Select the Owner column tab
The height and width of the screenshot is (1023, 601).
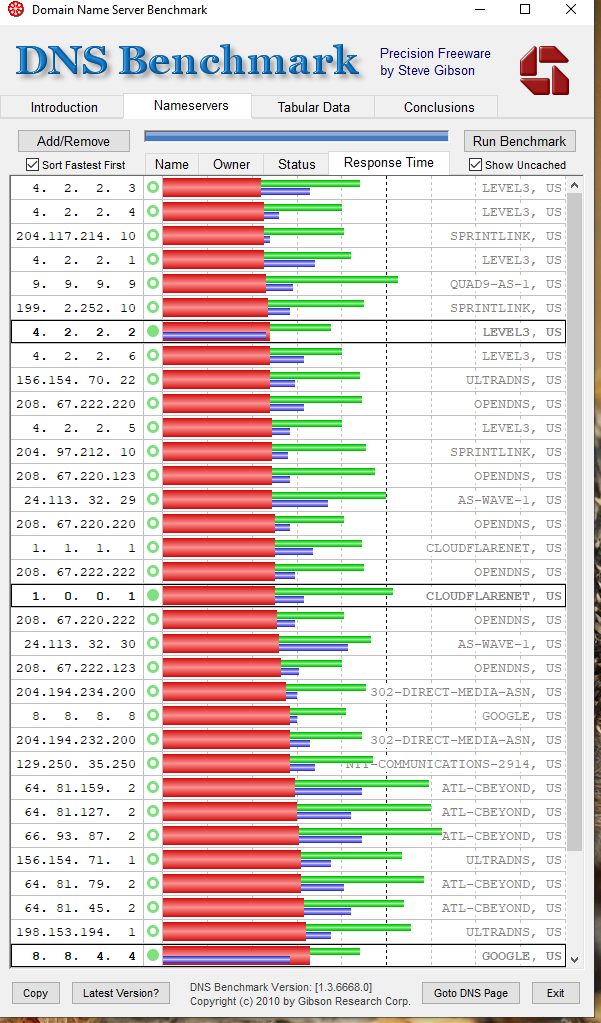231,164
